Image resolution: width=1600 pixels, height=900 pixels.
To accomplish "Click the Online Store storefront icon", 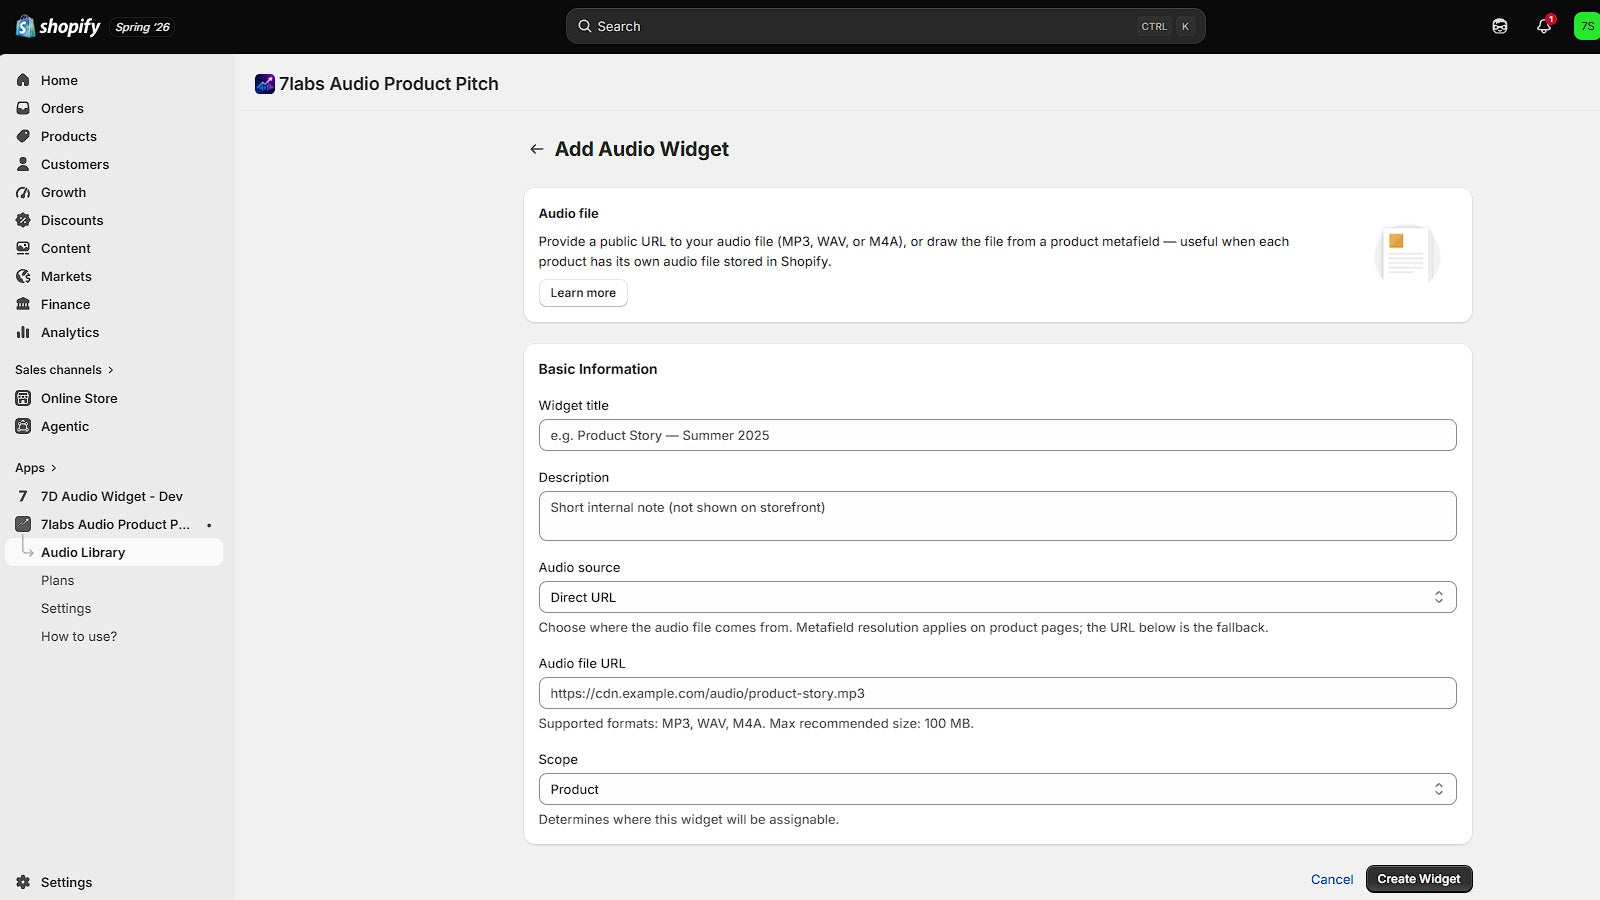I will [x=23, y=398].
